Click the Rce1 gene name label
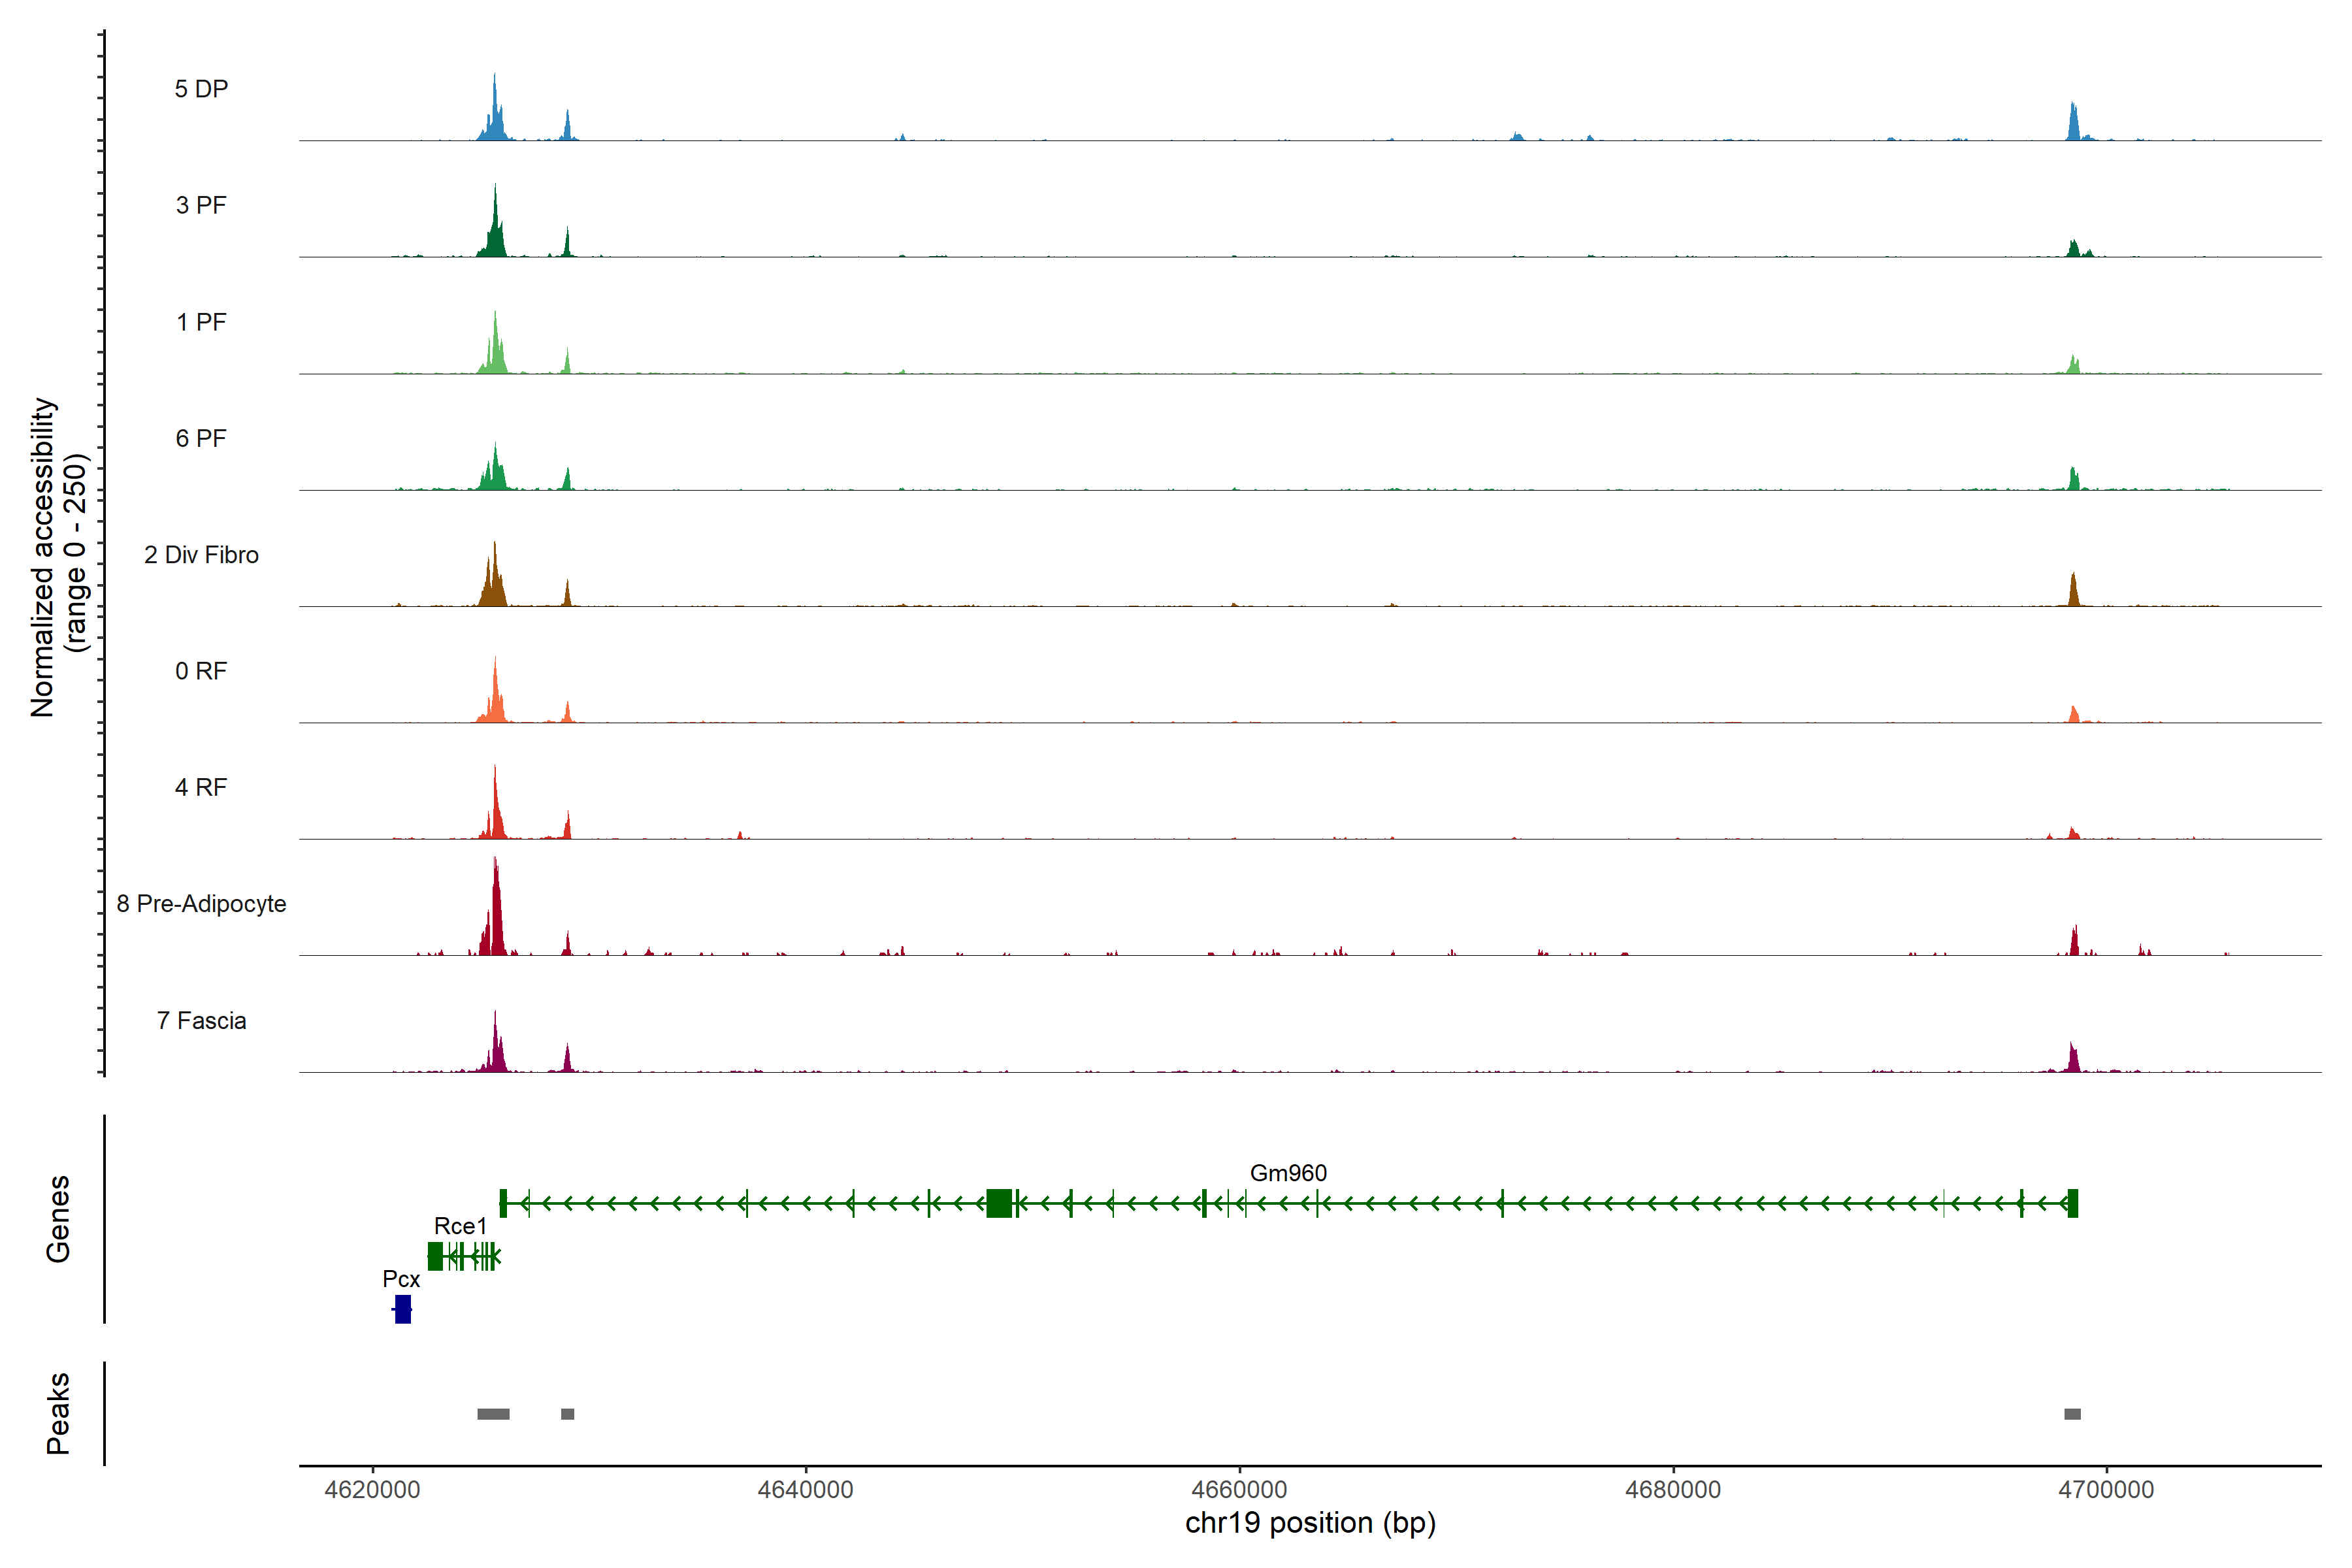 (x=460, y=1226)
